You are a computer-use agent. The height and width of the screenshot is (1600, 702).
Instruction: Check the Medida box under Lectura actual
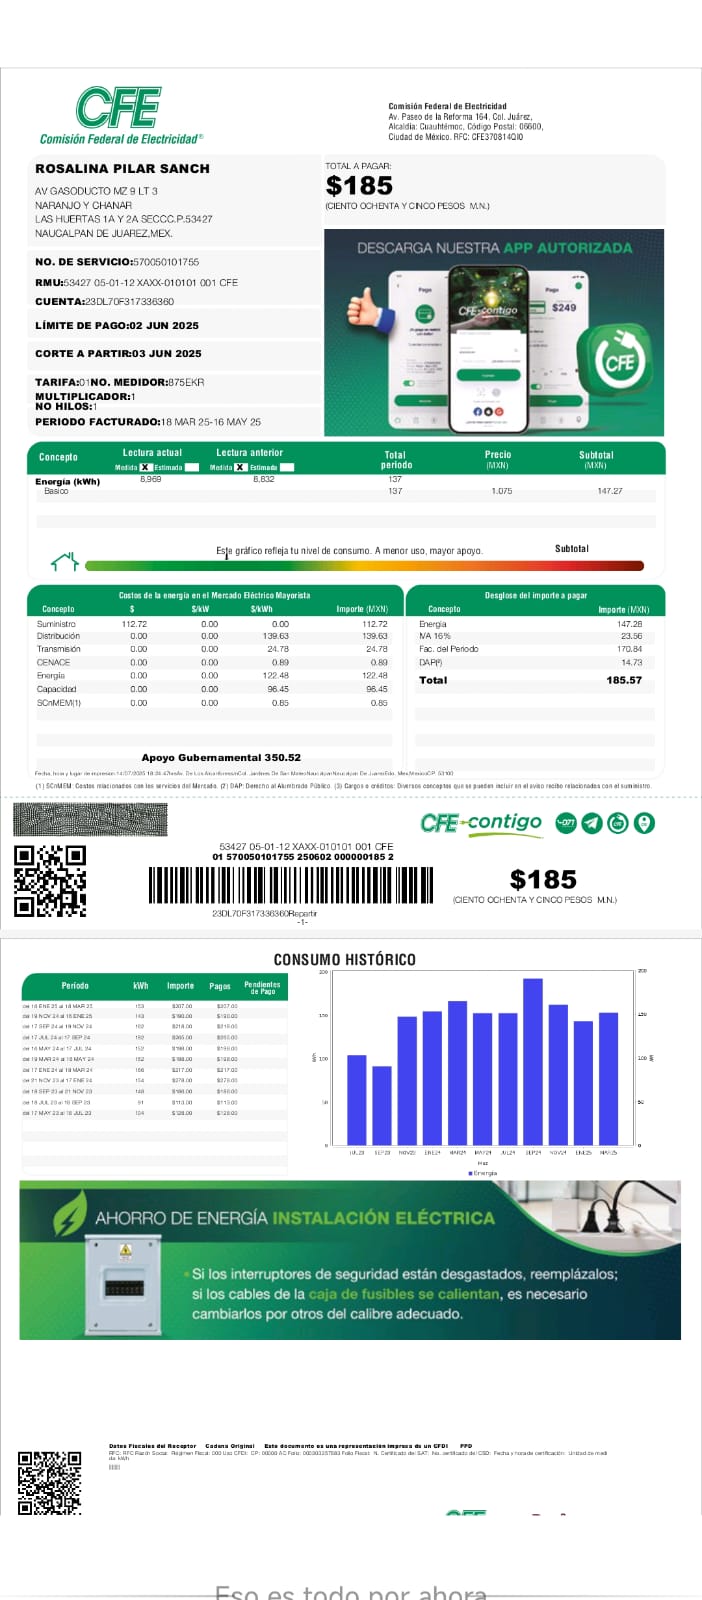coord(145,467)
